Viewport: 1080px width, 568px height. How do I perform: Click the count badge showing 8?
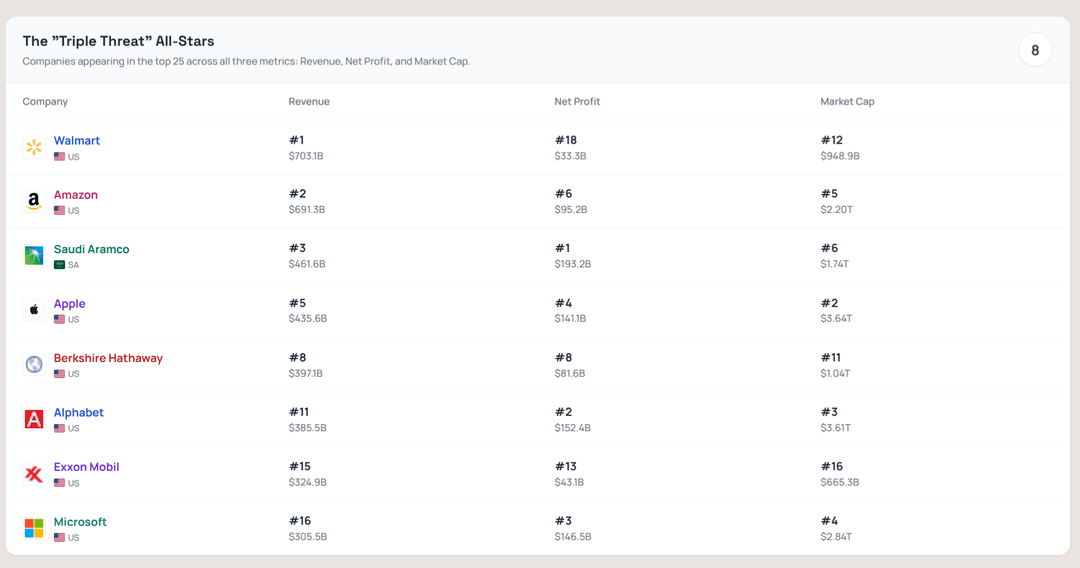point(1035,50)
